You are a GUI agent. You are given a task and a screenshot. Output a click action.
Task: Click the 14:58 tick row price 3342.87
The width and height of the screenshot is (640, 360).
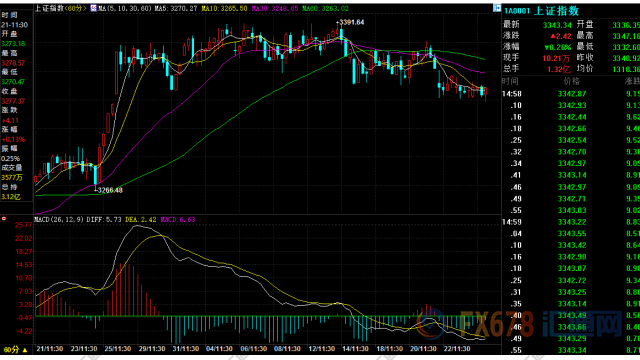(x=572, y=94)
